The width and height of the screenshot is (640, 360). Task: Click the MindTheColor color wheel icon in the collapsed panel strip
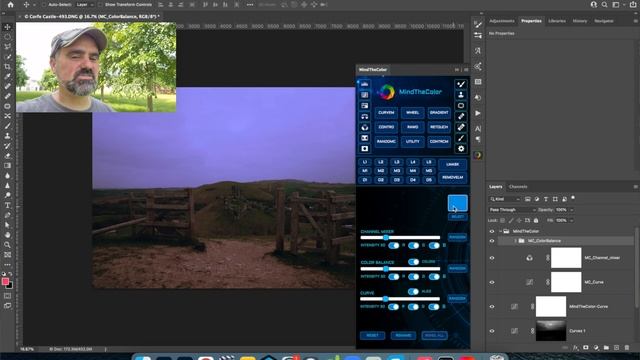[478, 155]
